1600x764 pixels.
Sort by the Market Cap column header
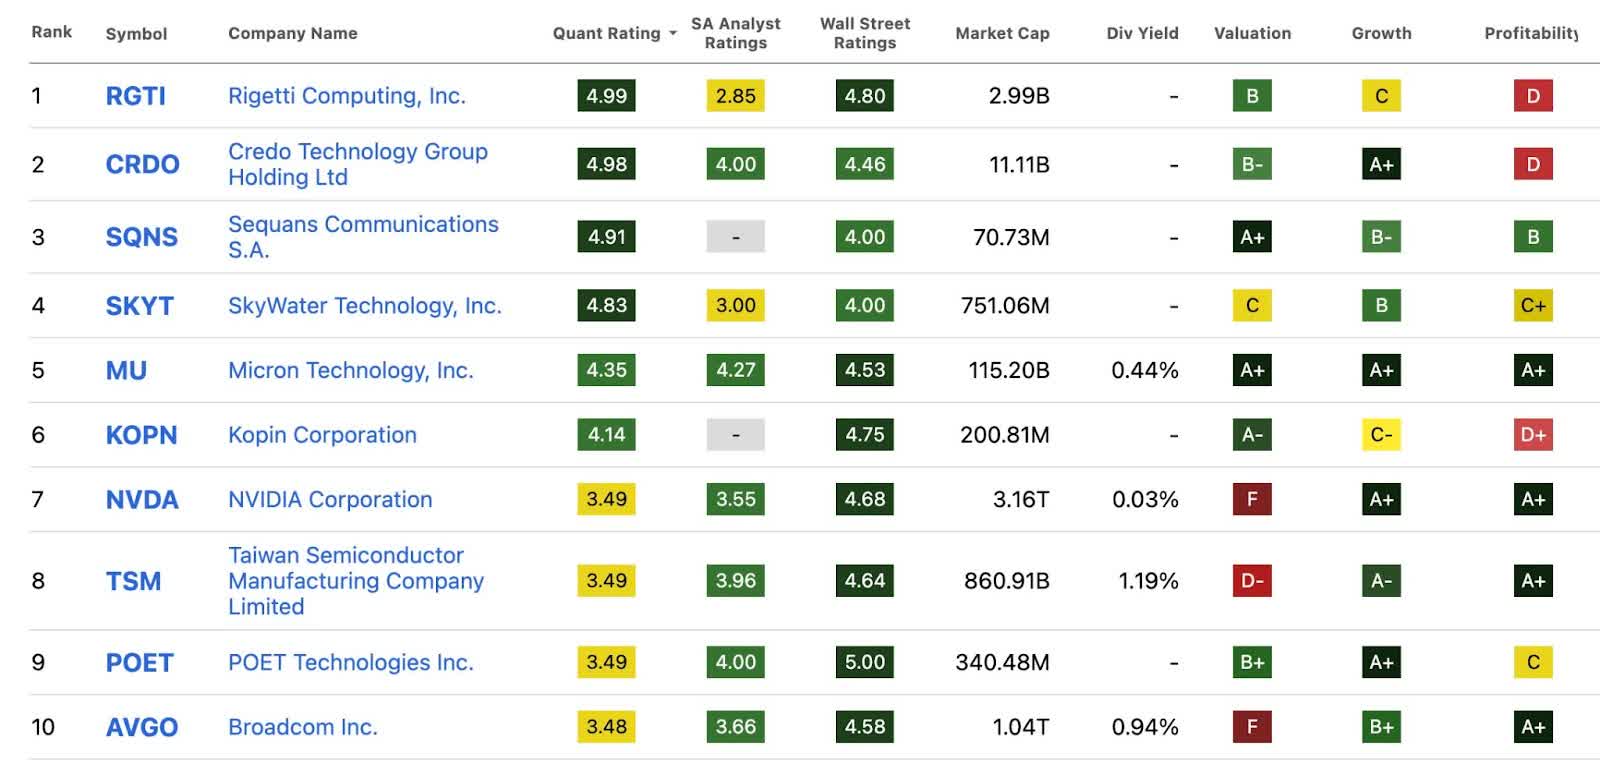(x=1002, y=33)
